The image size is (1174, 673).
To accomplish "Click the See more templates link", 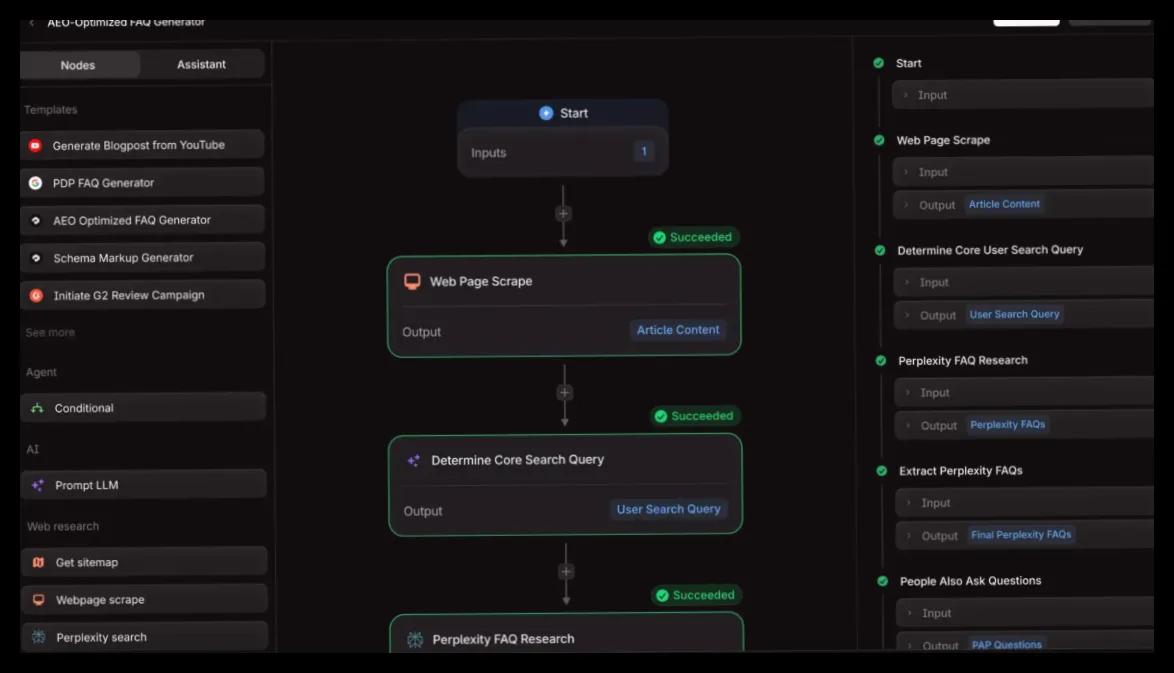I will click(50, 332).
